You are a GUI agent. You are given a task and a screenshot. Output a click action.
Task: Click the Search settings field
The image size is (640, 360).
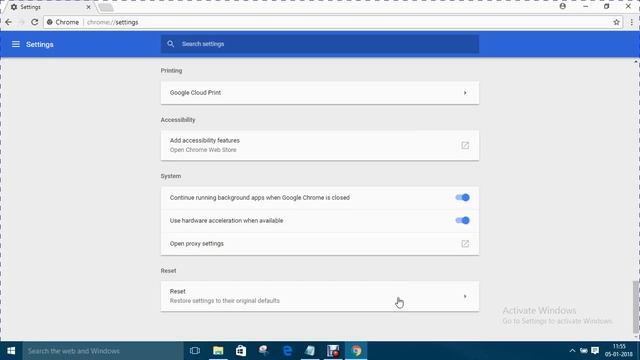pos(320,44)
